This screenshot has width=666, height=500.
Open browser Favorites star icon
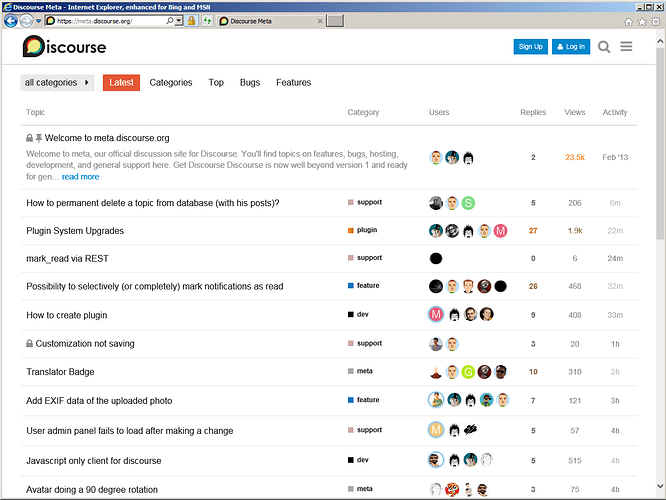click(x=642, y=22)
